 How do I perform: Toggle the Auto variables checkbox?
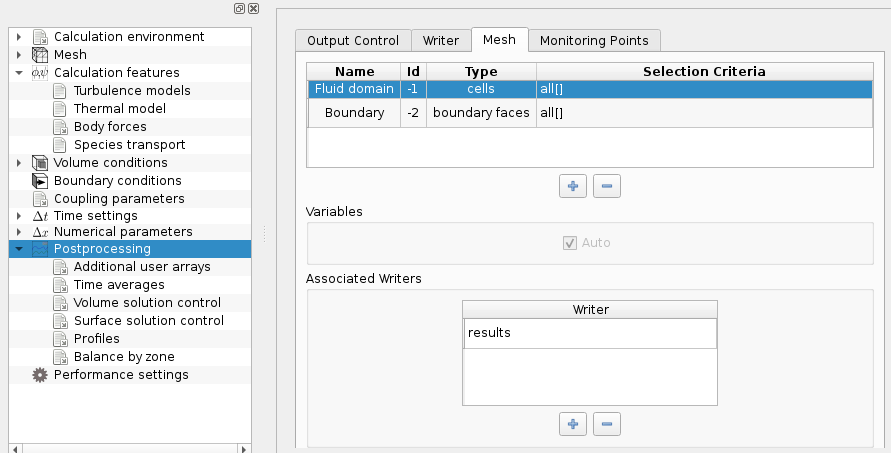tap(570, 243)
